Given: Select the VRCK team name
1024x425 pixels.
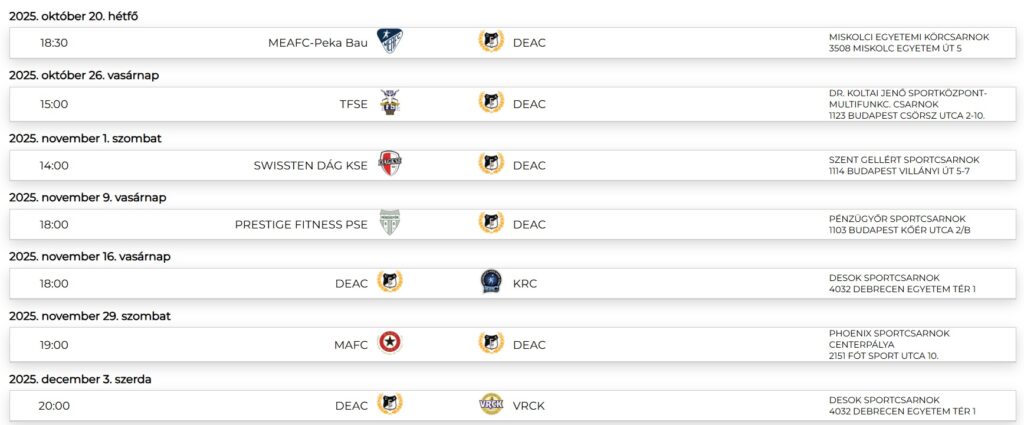Looking at the screenshot, I should (x=528, y=406).
